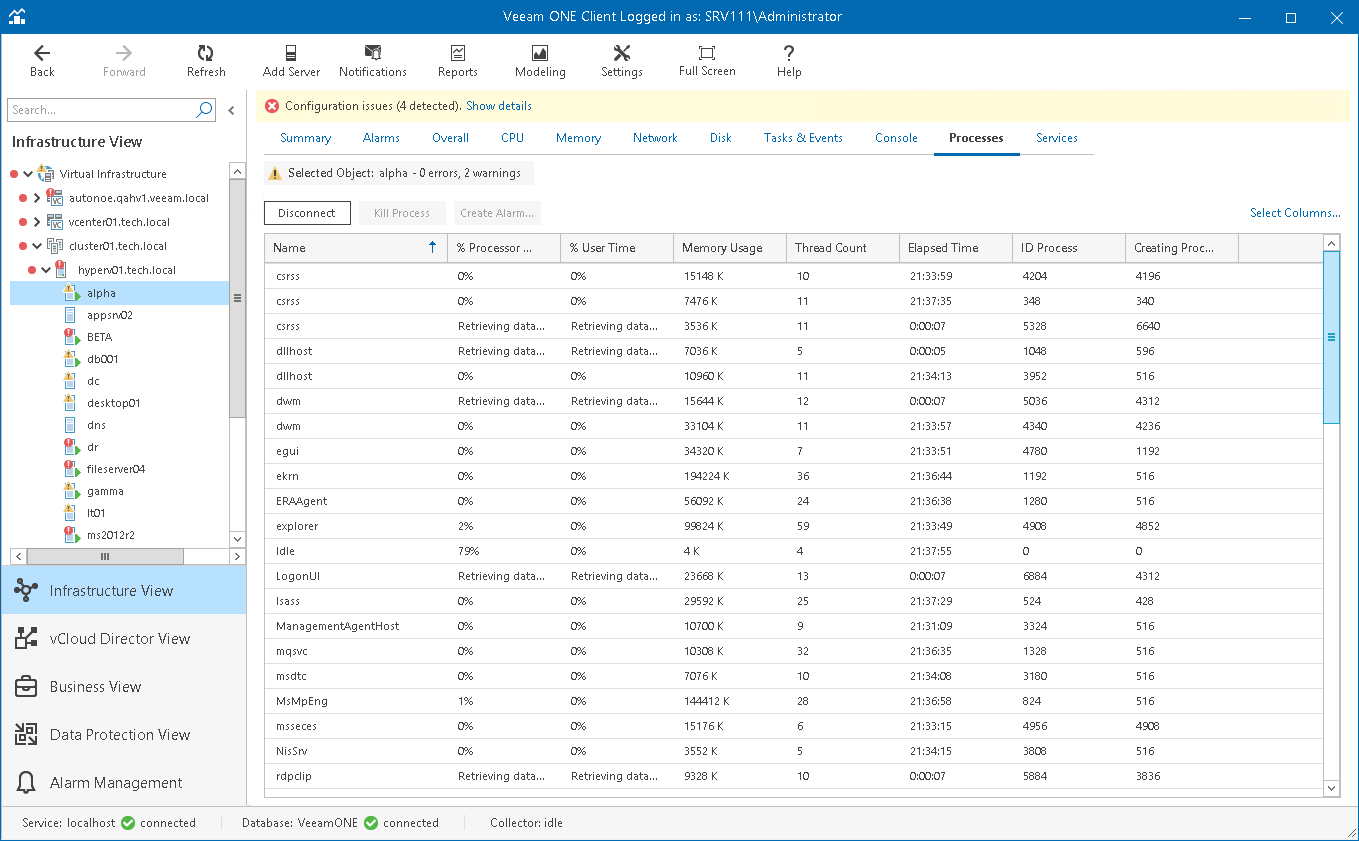The image size is (1359, 841).
Task: Launch the Modeling tool
Action: tap(540, 60)
